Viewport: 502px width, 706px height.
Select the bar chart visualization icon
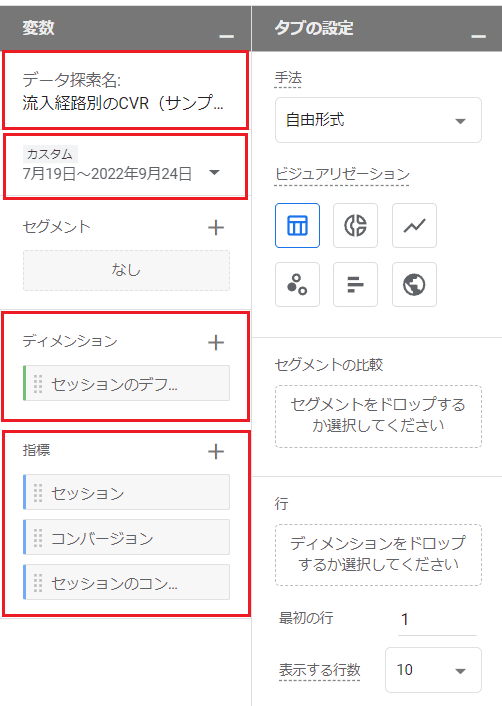[x=355, y=284]
